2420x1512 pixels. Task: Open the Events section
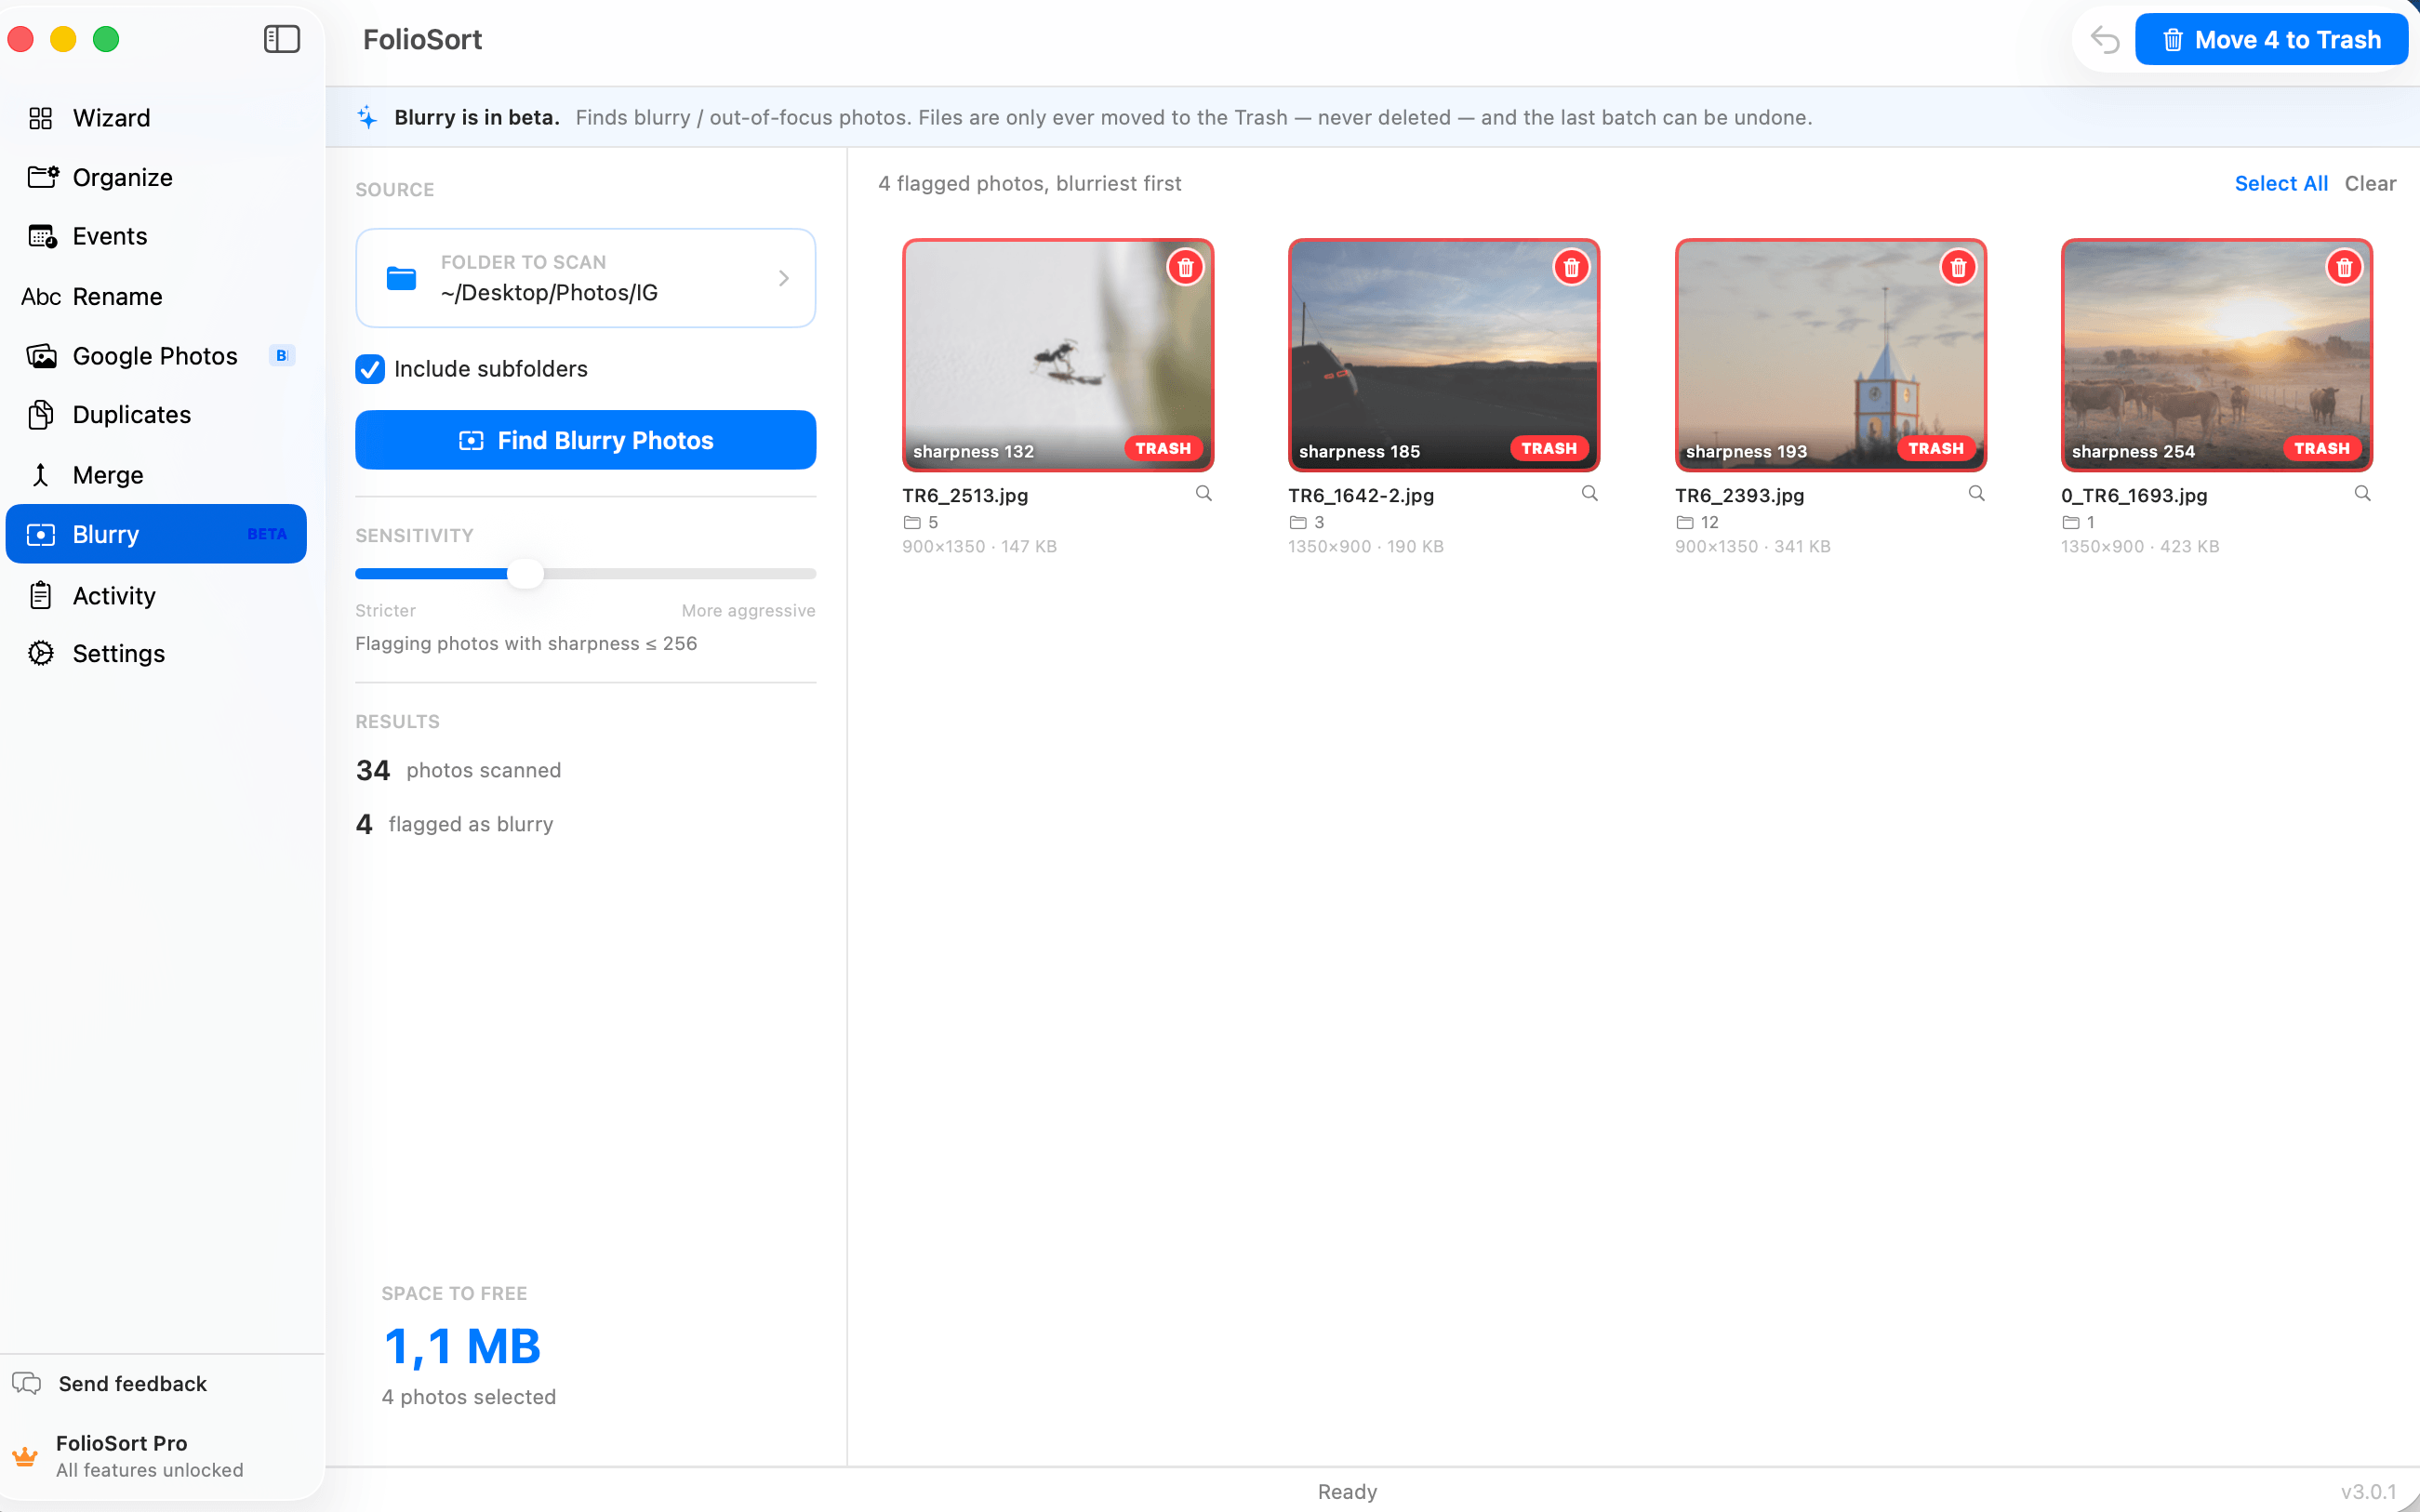(x=156, y=236)
